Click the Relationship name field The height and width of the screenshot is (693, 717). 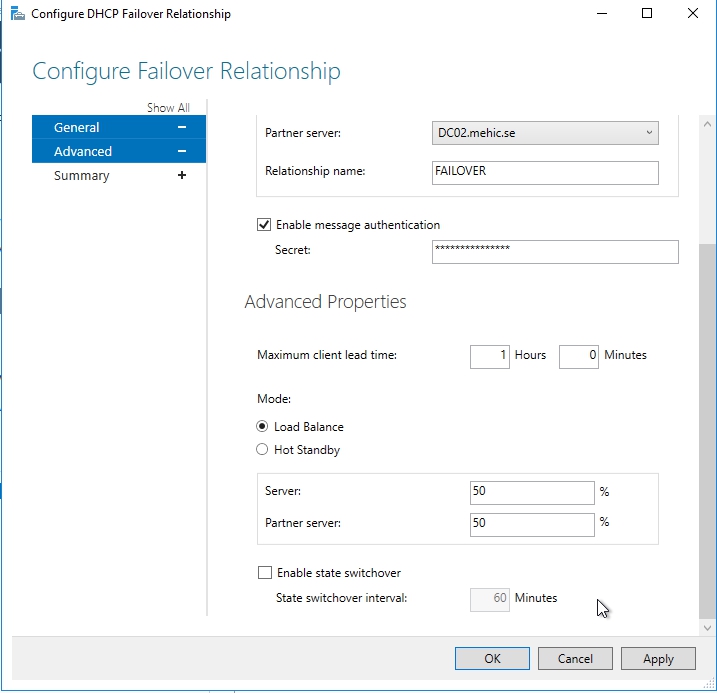[545, 172]
